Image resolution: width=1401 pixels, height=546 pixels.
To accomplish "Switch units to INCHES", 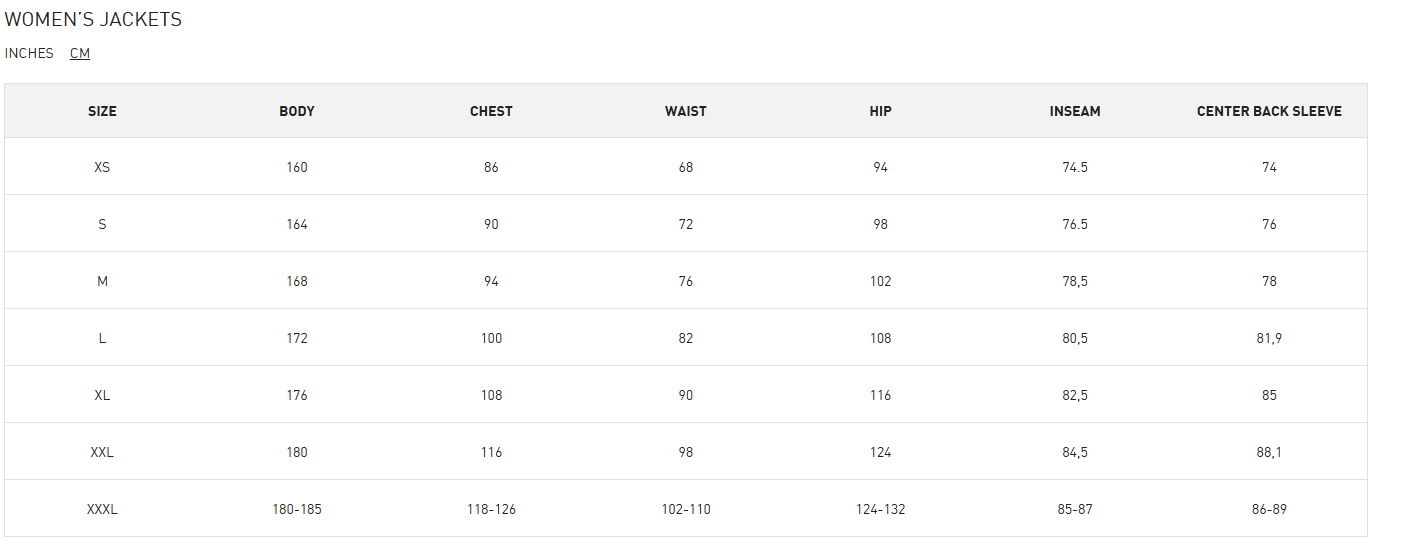I will pyautogui.click(x=29, y=54).
